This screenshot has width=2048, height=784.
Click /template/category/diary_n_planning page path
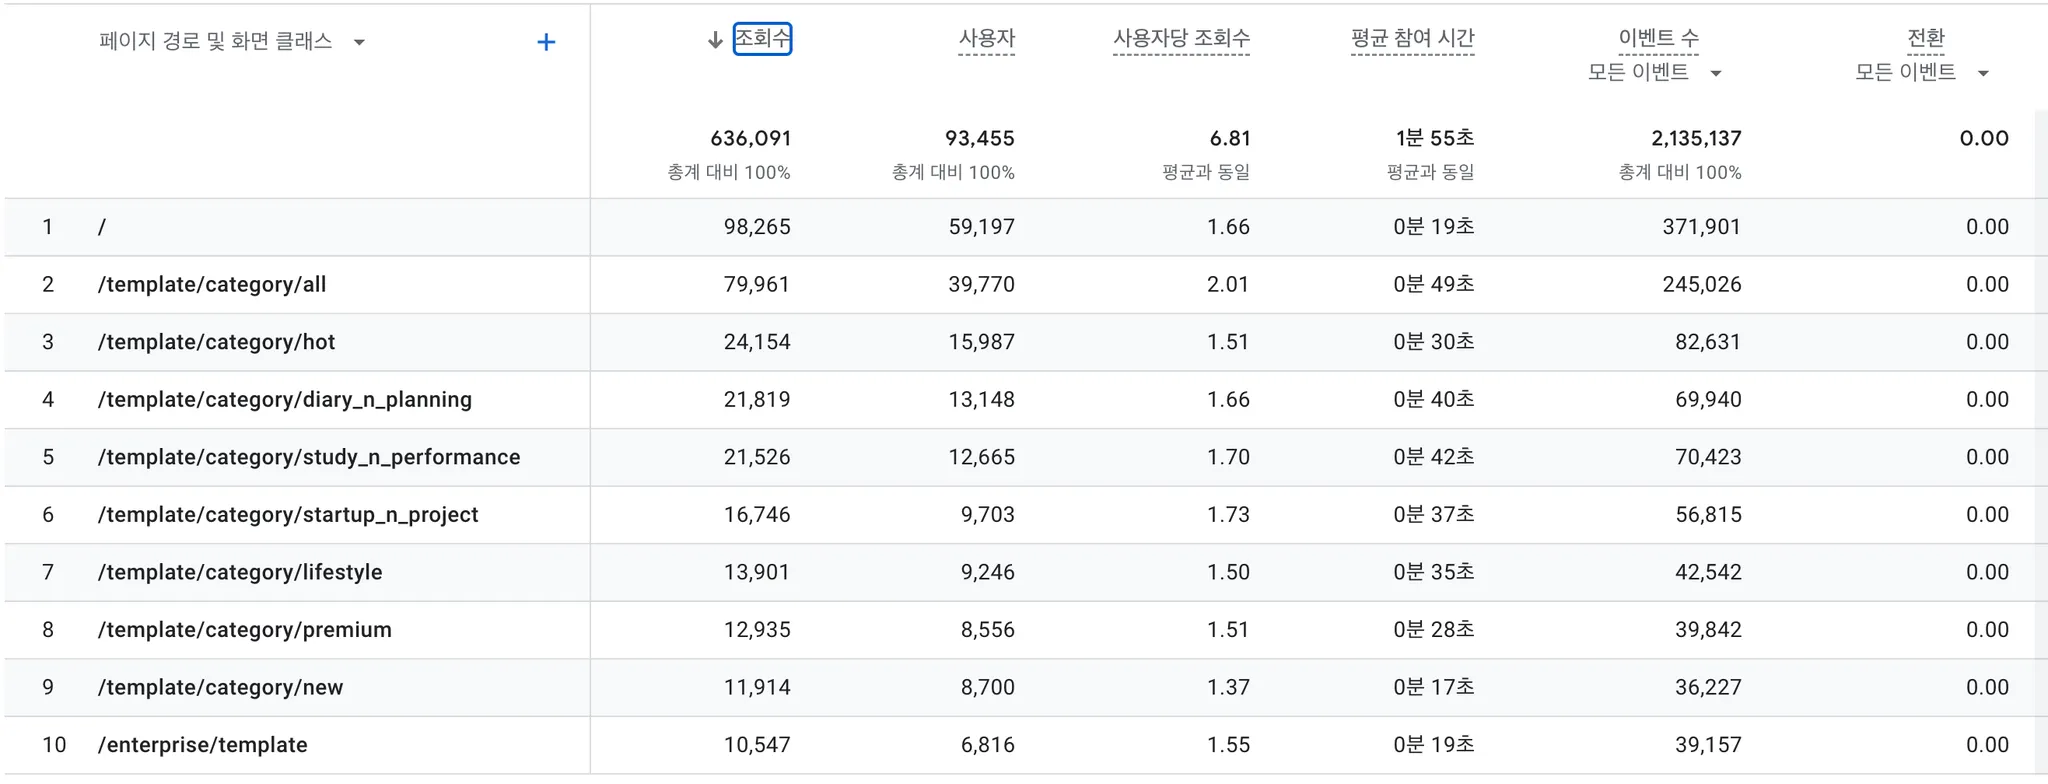pos(285,400)
